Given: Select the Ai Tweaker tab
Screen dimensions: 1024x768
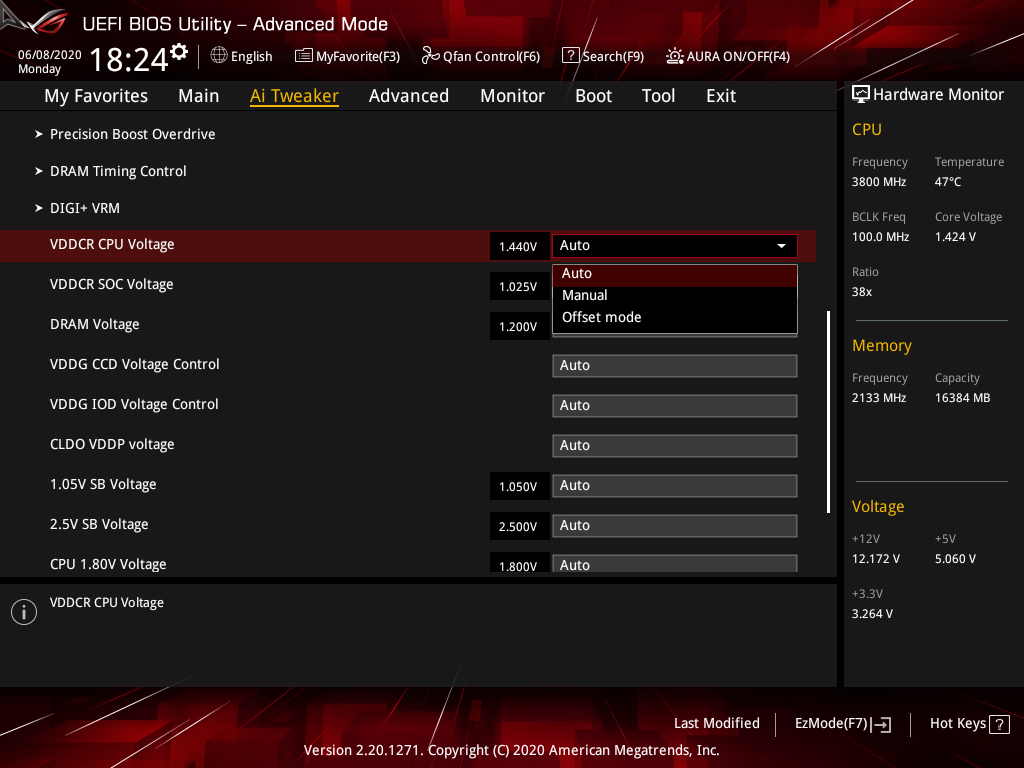Looking at the screenshot, I should point(294,96).
